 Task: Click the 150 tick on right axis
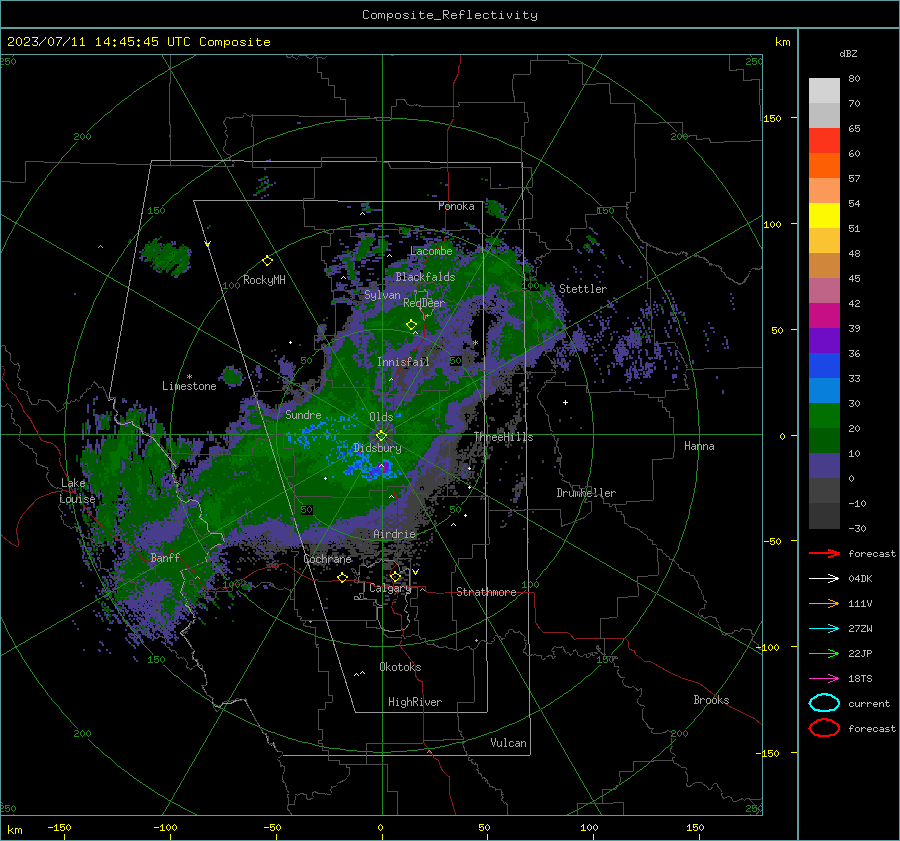(x=772, y=118)
